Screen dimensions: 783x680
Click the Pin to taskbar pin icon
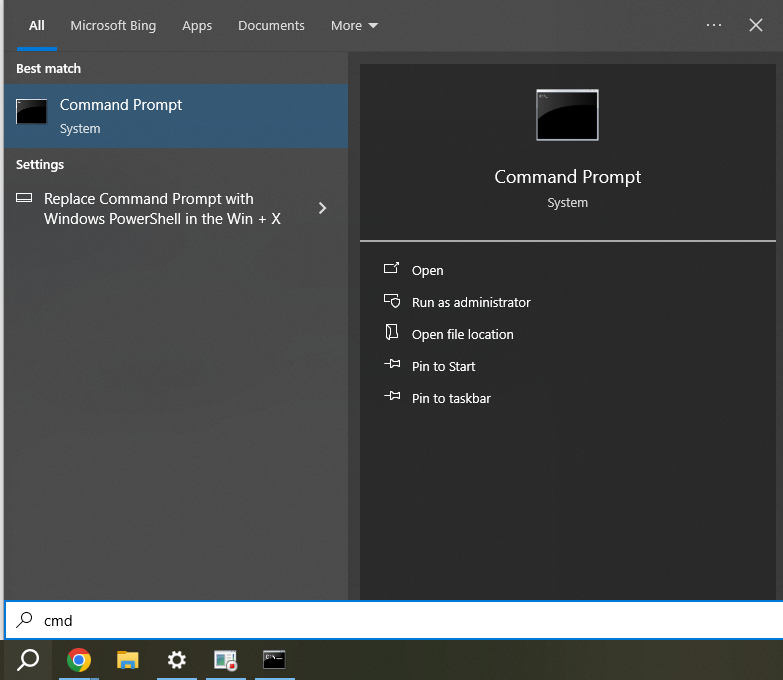(392, 396)
